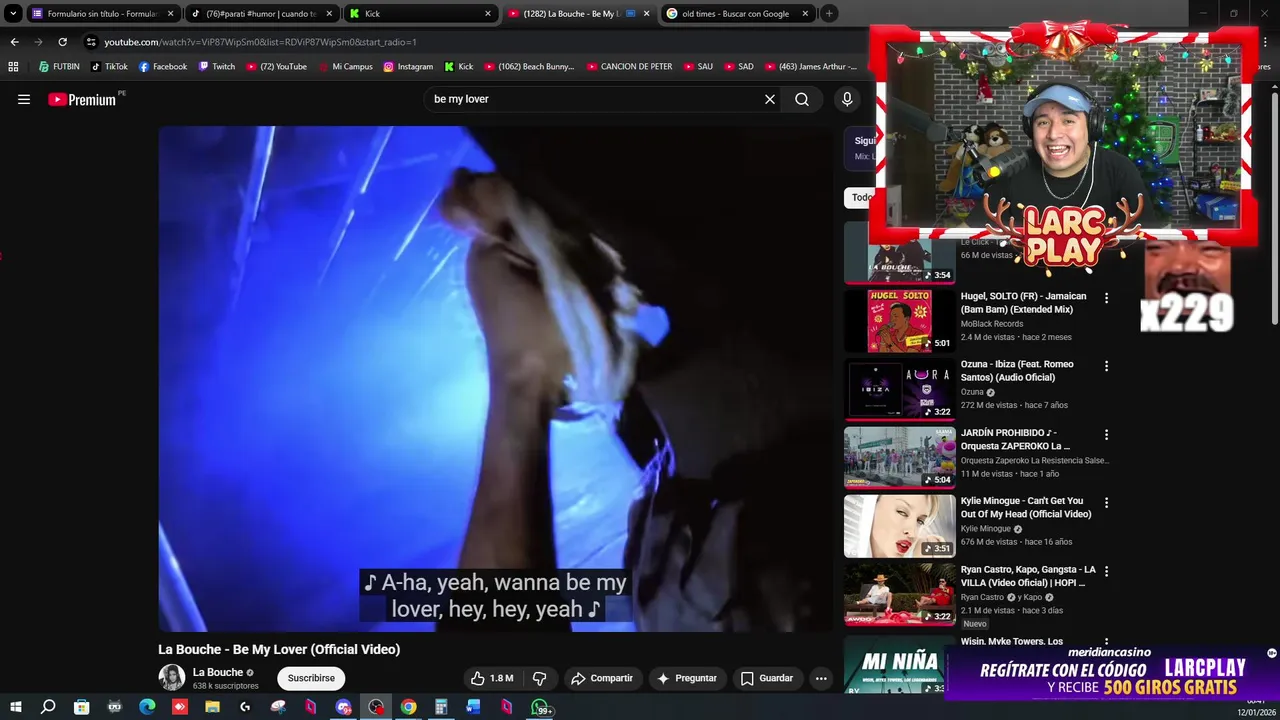Screen dimensions: 1280x720
Task: Open Hugel SOLTO Jamaican video thumbnail
Action: point(899,320)
